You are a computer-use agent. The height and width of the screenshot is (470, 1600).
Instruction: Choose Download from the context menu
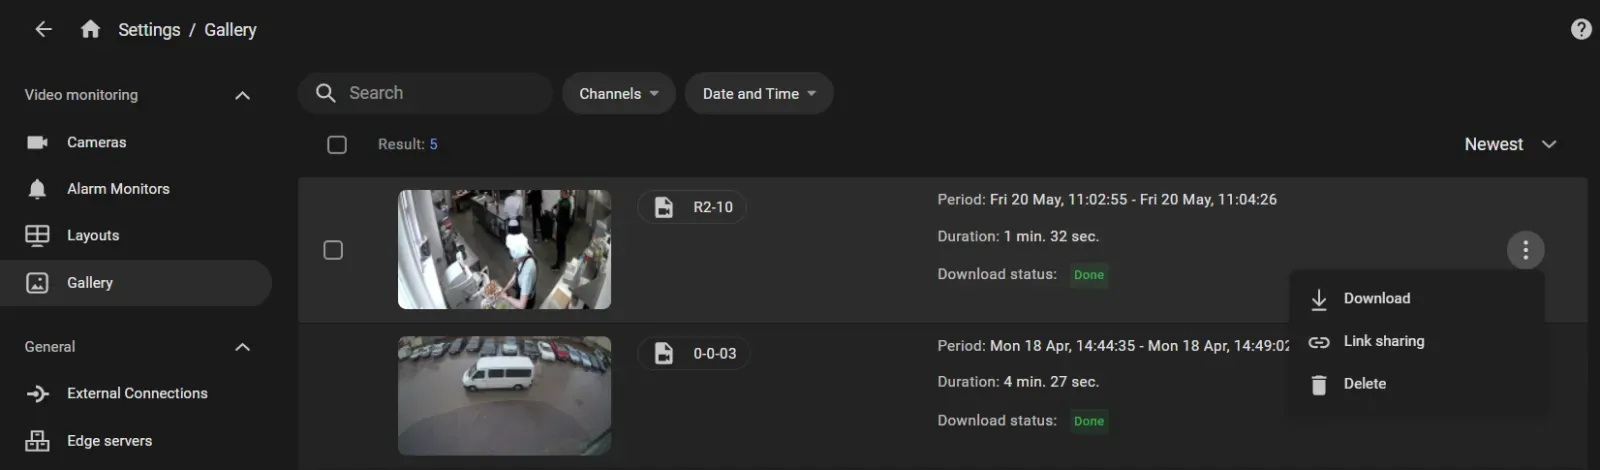[1417, 299]
